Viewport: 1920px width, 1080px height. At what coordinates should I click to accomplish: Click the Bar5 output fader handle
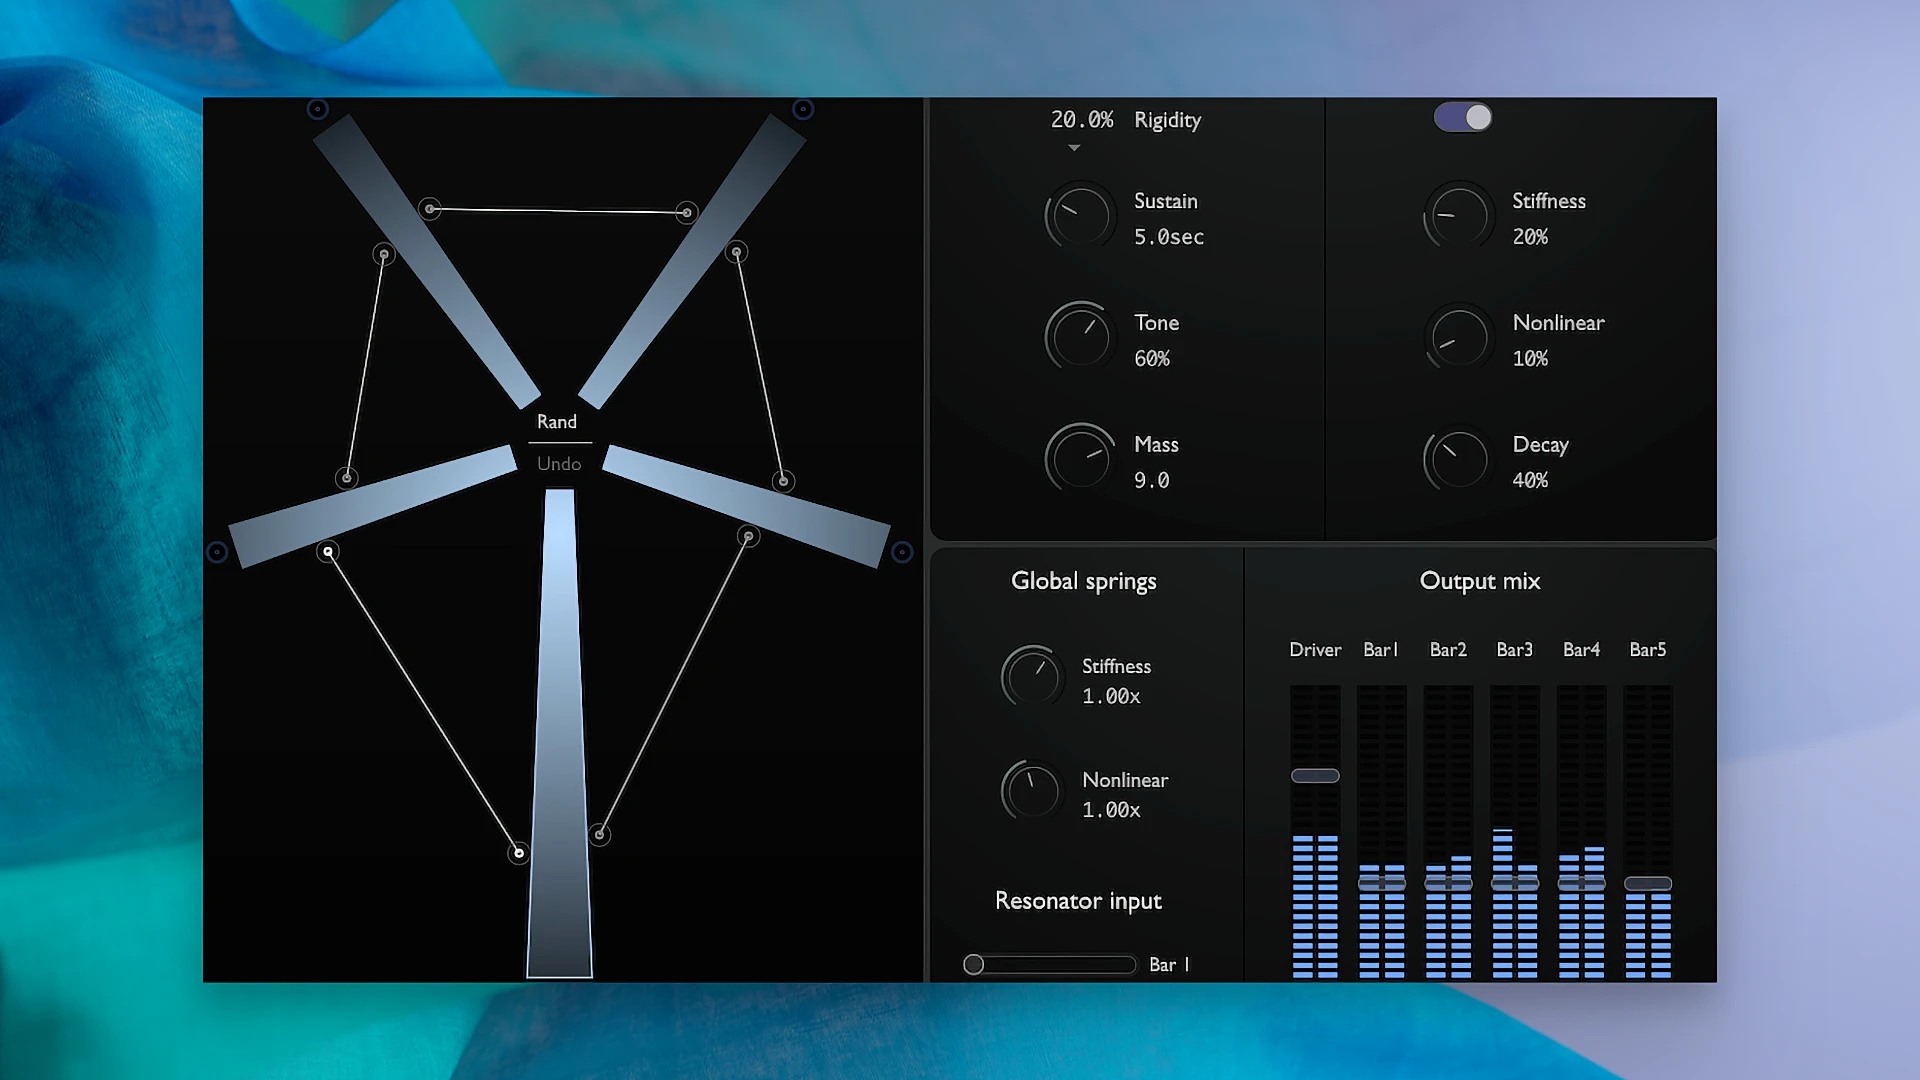coord(1648,884)
